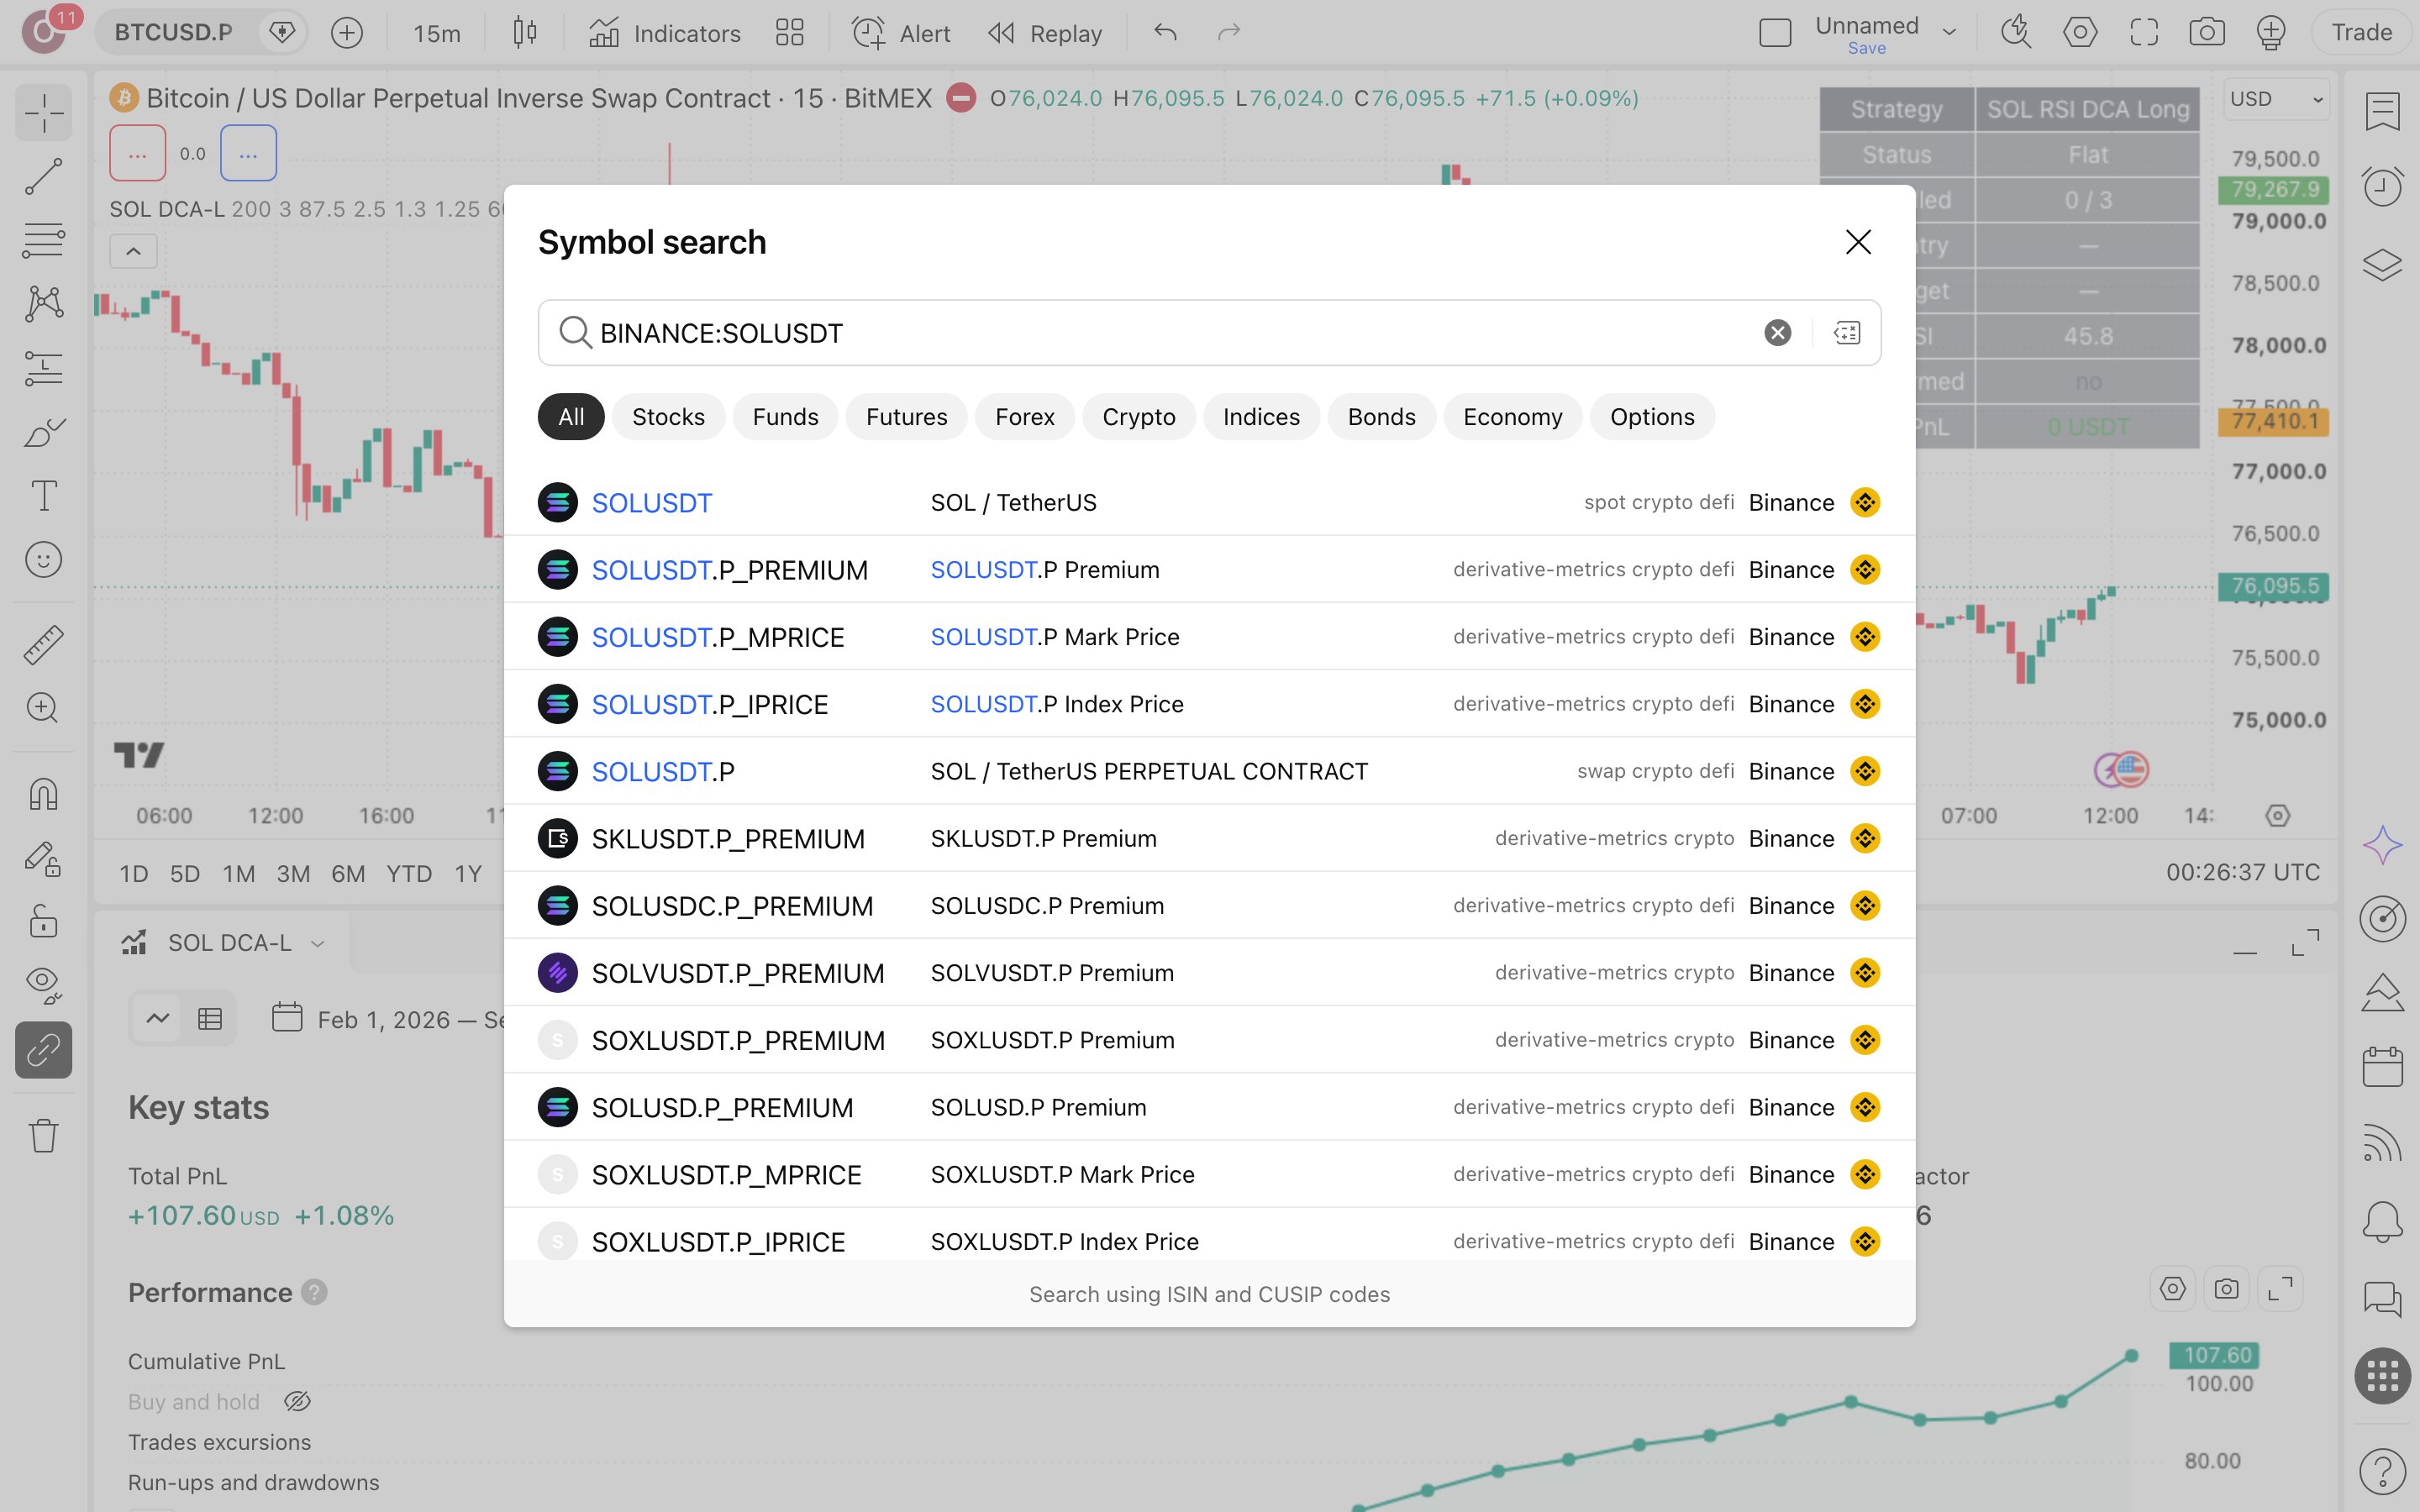Choose the SOLUSDT spot Binance result
This screenshot has height=1512, width=2420.
pyautogui.click(x=1209, y=502)
